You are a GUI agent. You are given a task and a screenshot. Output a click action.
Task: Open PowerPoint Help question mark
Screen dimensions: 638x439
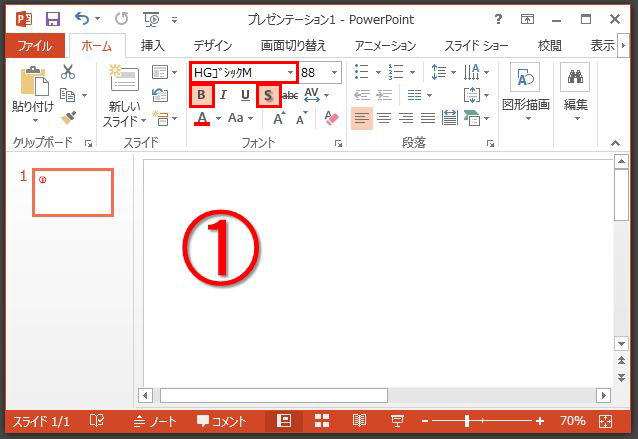[498, 19]
